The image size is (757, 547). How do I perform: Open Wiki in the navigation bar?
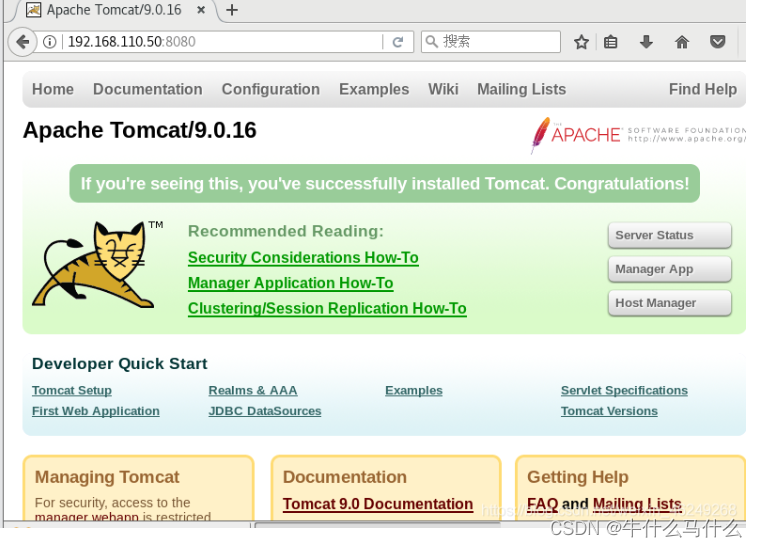(x=443, y=89)
